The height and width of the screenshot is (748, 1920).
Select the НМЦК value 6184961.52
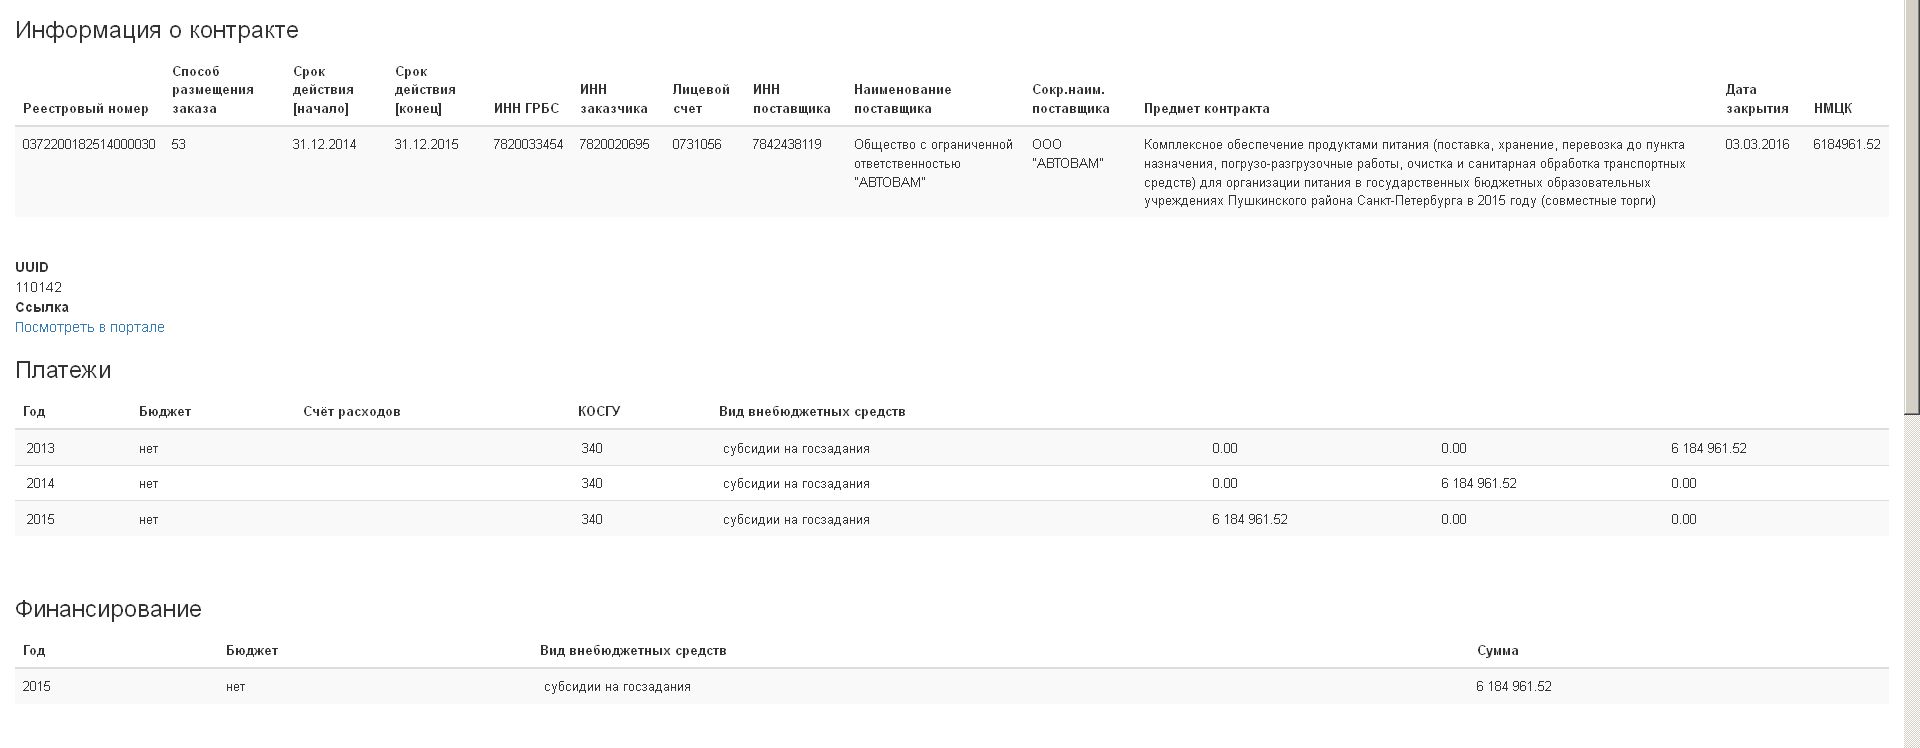pyautogui.click(x=1846, y=144)
